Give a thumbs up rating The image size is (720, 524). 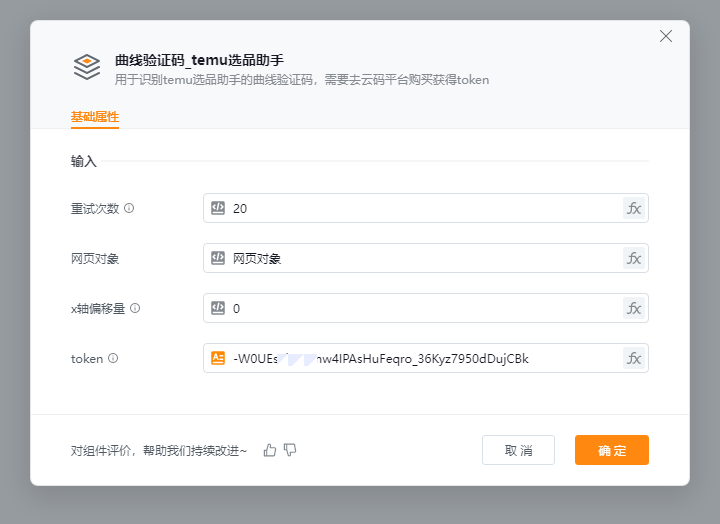point(270,450)
